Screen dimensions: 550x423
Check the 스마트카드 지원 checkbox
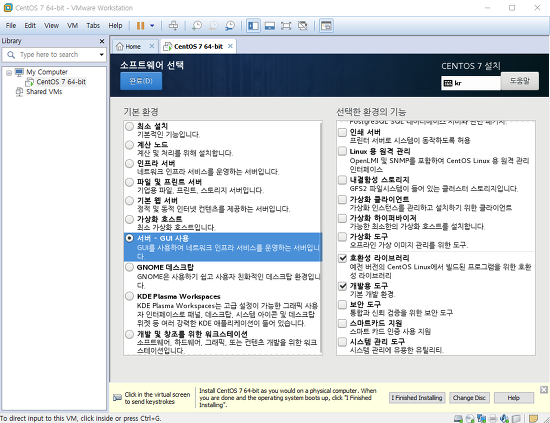[342, 323]
